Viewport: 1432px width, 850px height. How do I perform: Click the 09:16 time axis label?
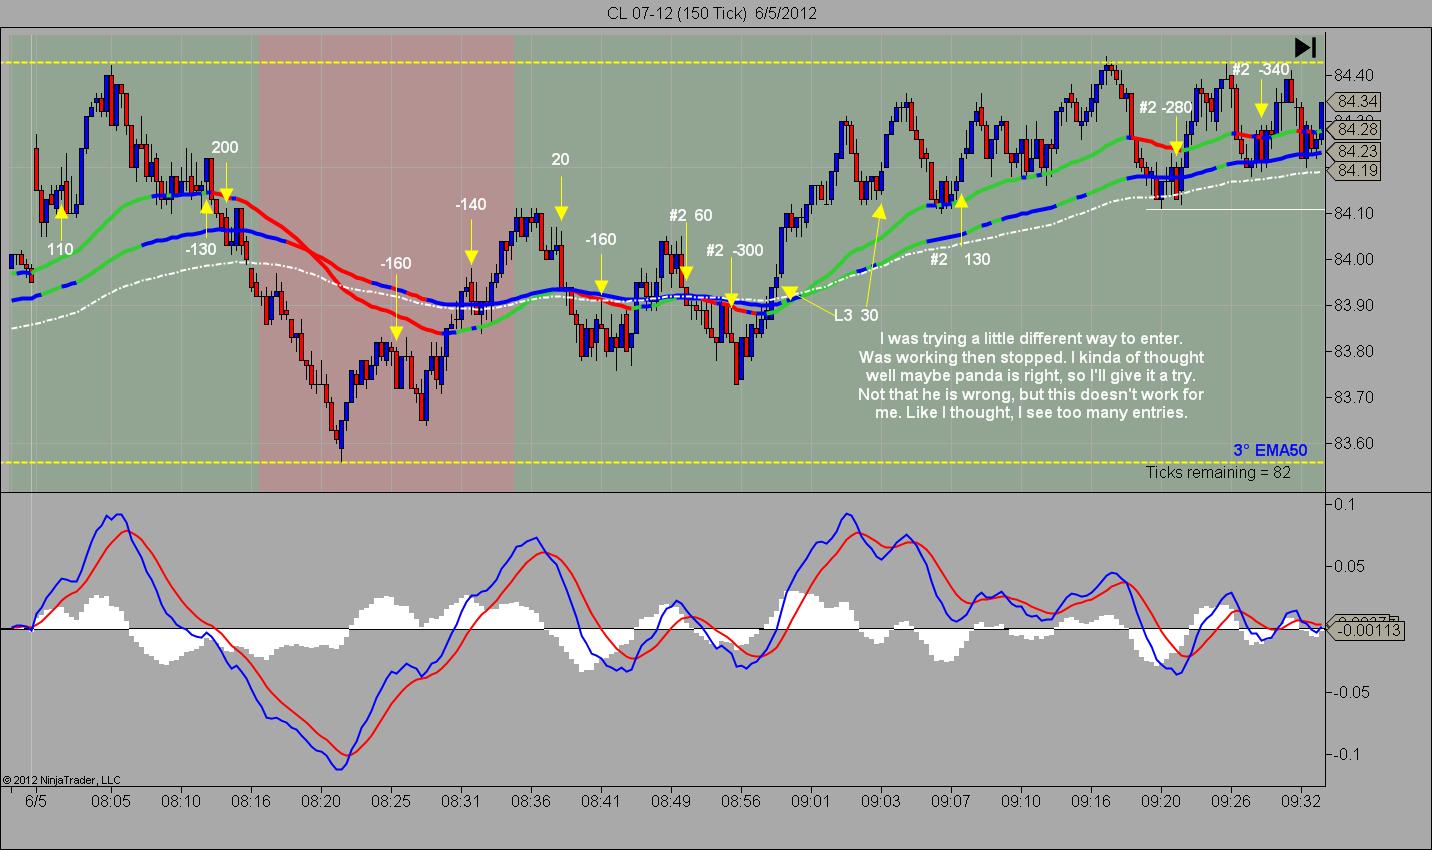[1090, 802]
